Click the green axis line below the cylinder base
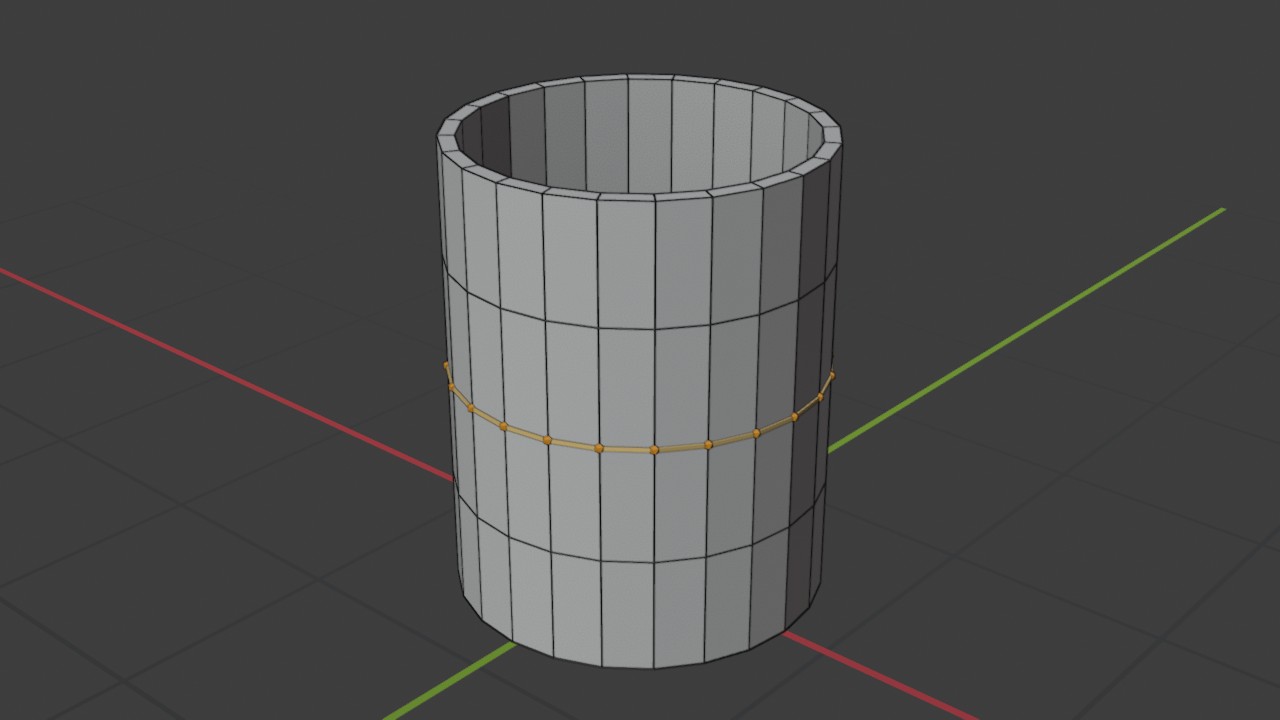The image size is (1280, 720). (450, 682)
